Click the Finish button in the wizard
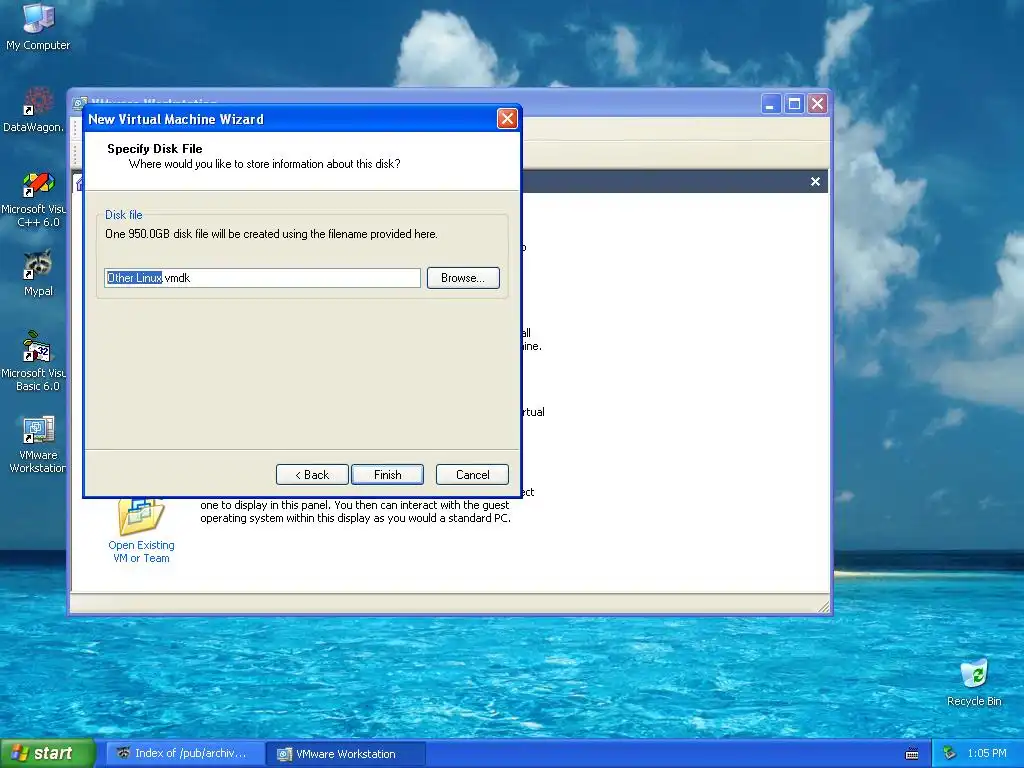Screen dimensions: 1024x768 tap(387, 475)
